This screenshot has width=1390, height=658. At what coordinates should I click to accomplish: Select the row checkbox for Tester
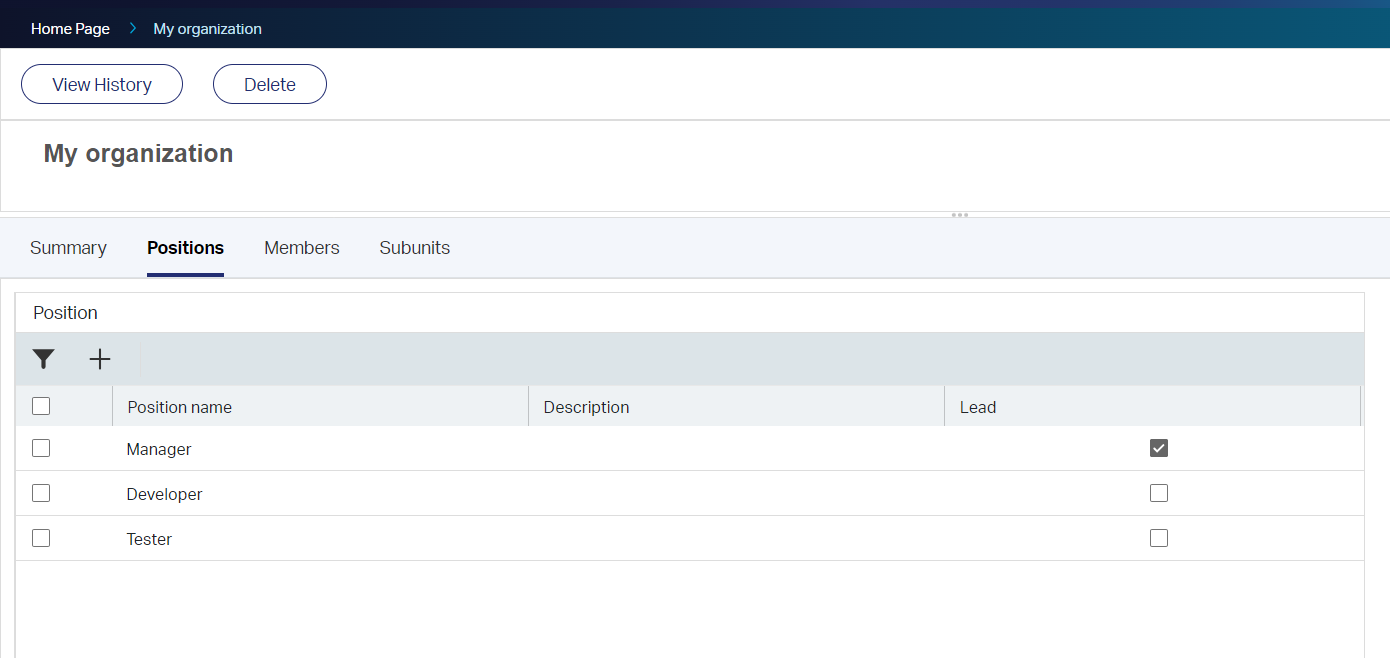(x=40, y=537)
